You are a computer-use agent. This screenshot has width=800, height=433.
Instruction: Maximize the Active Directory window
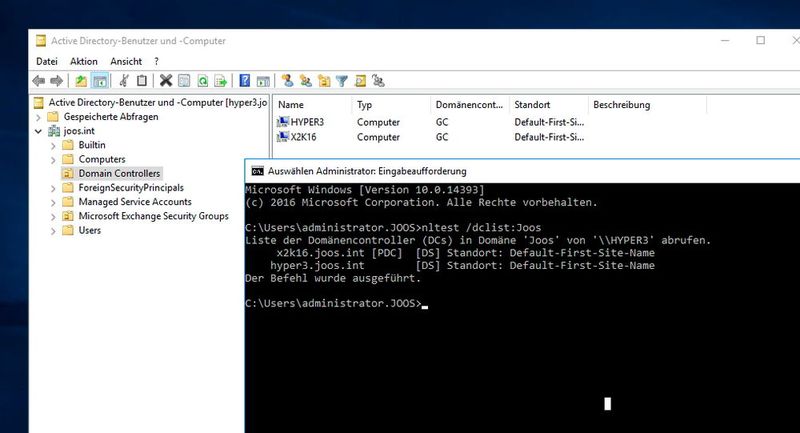coord(760,41)
